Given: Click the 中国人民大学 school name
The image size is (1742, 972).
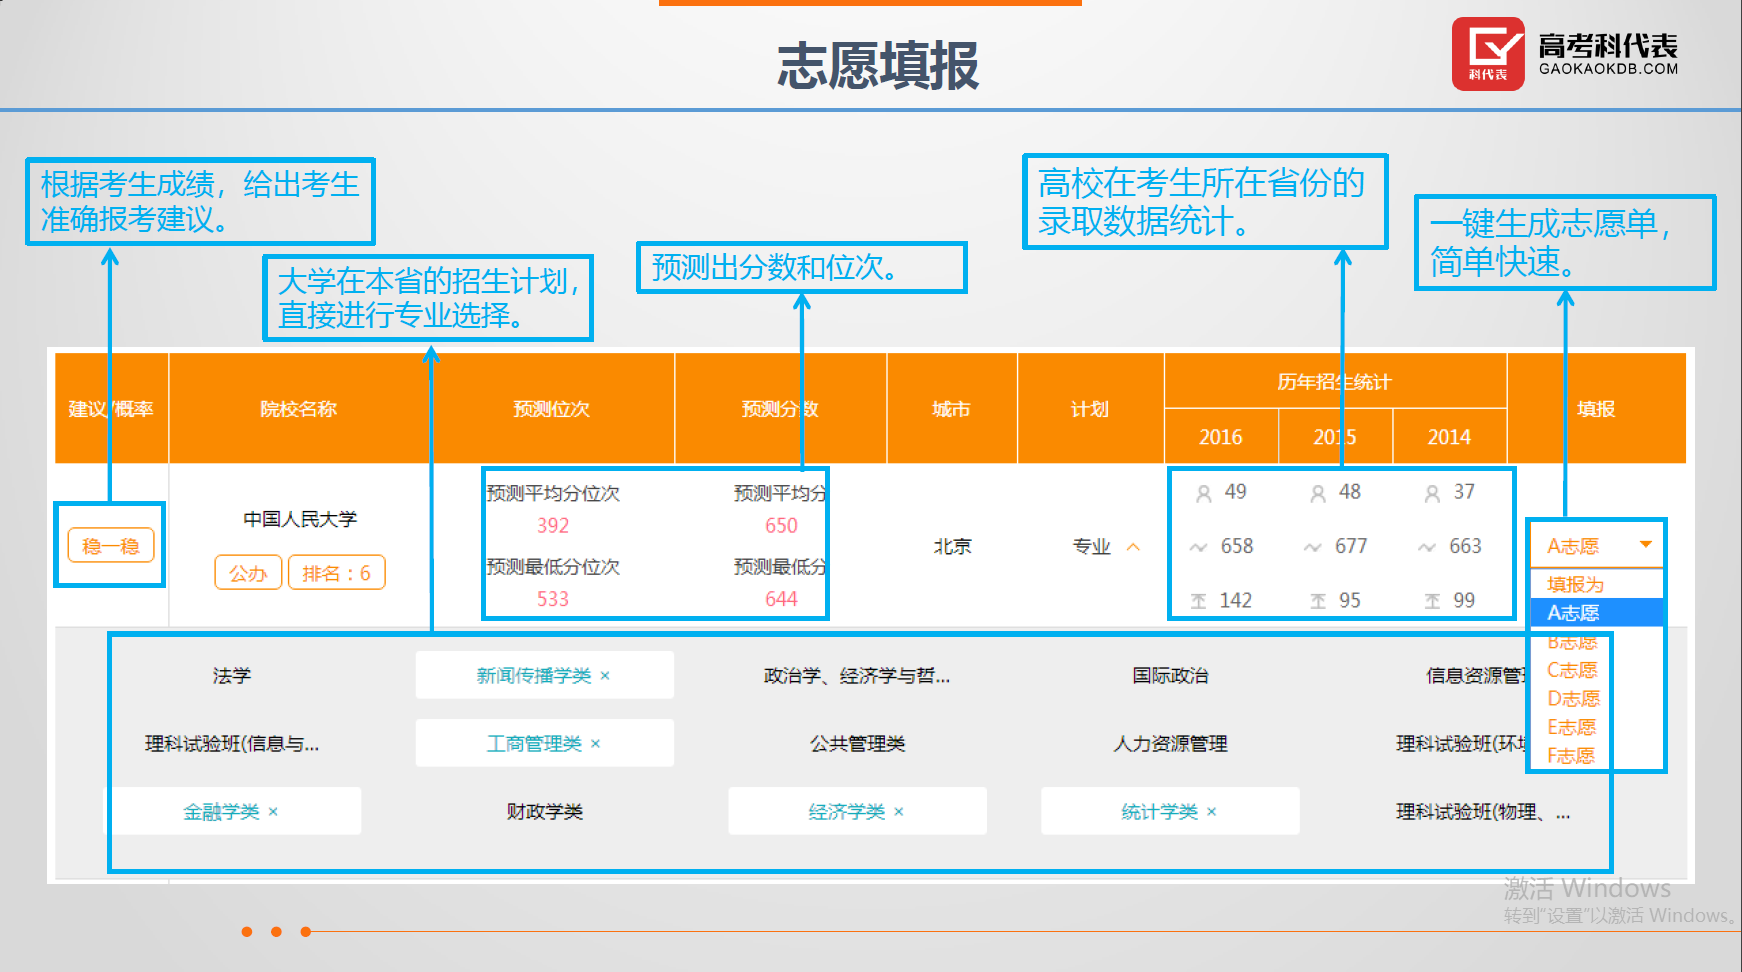Looking at the screenshot, I should click(x=300, y=519).
